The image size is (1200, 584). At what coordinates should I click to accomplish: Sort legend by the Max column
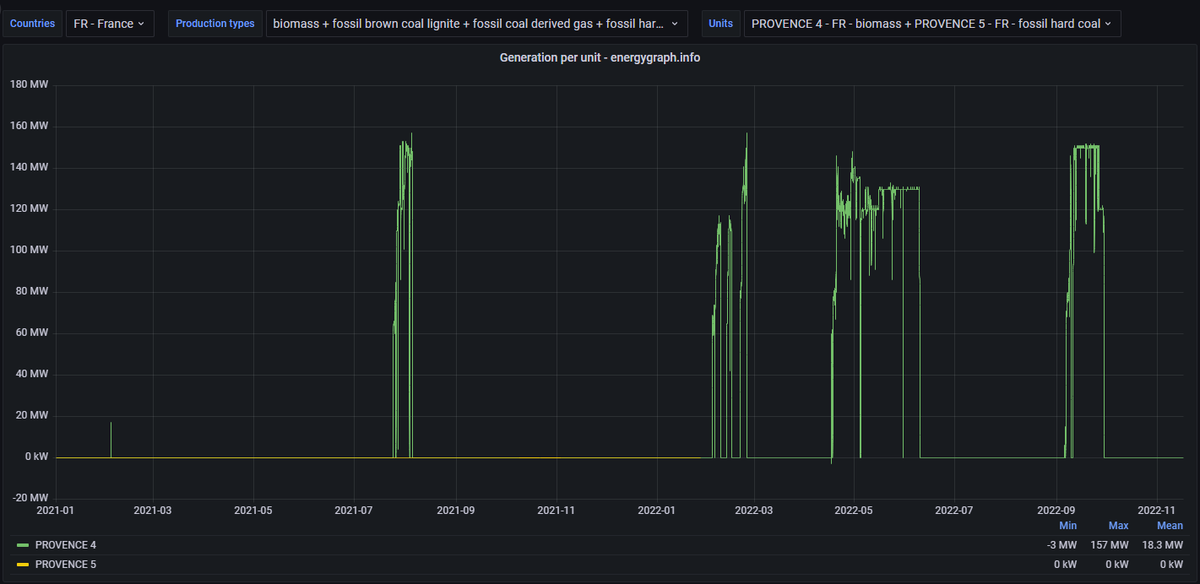pyautogui.click(x=1118, y=525)
